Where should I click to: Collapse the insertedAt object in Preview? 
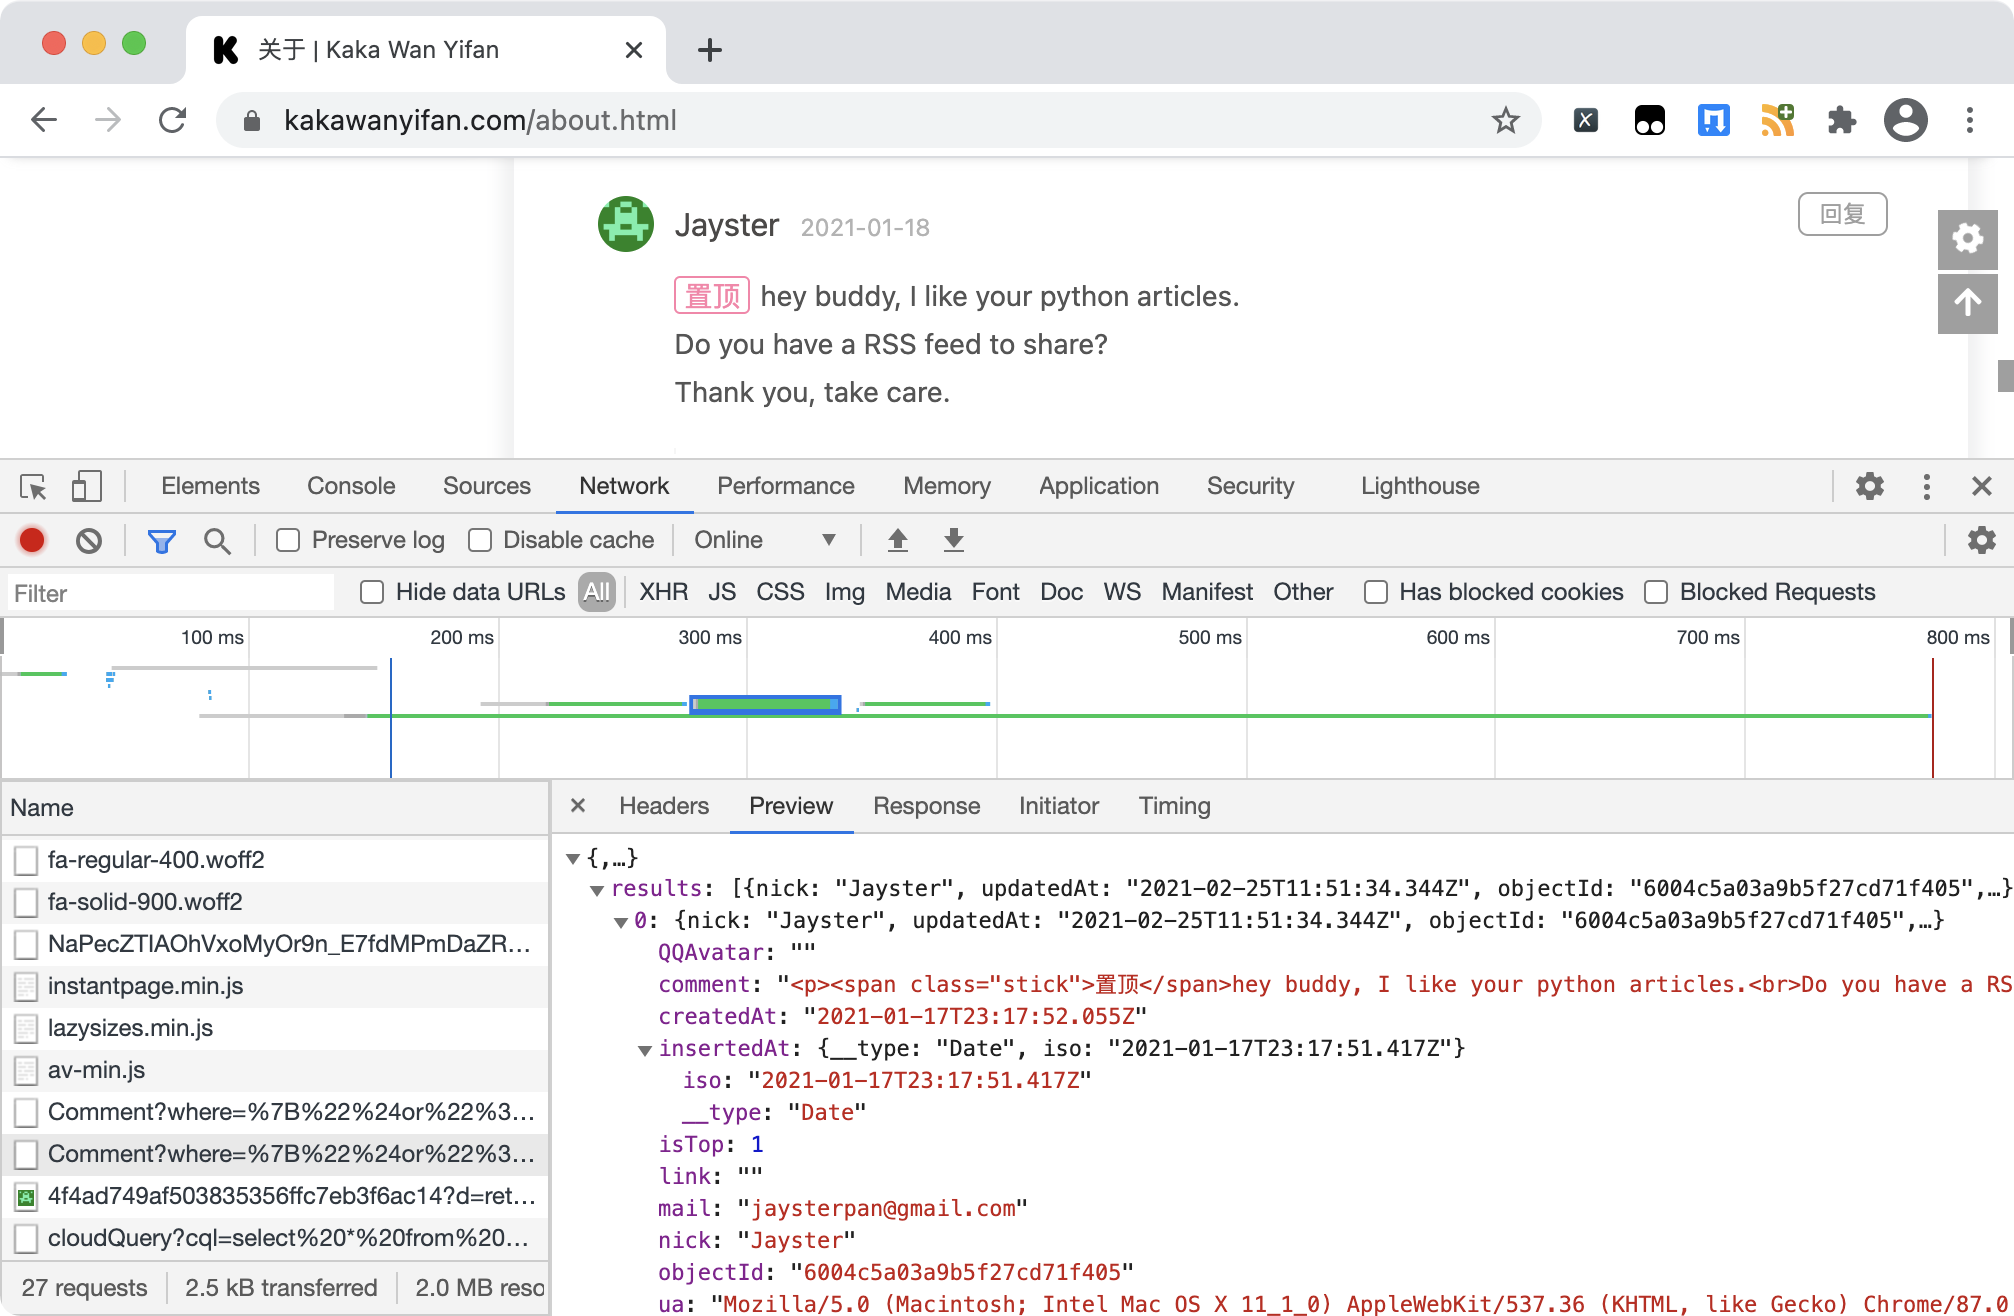(645, 1048)
